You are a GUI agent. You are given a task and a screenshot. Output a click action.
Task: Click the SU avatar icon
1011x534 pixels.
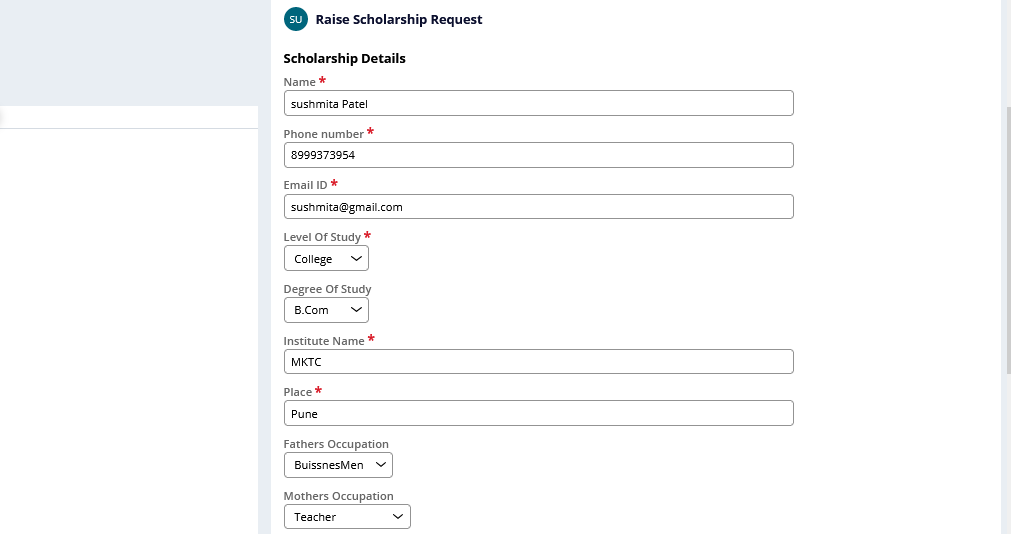pyautogui.click(x=295, y=19)
